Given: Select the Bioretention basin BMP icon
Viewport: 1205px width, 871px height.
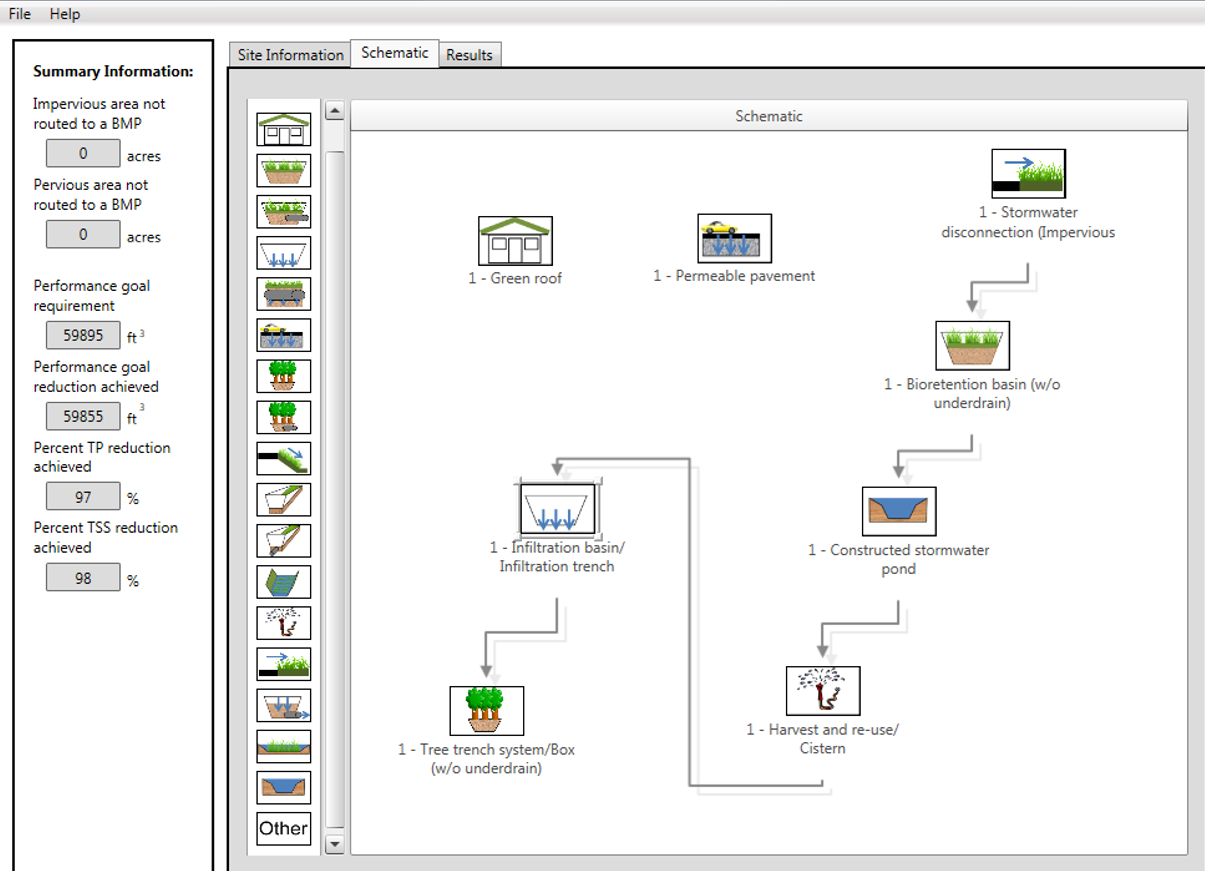Looking at the screenshot, I should [284, 170].
